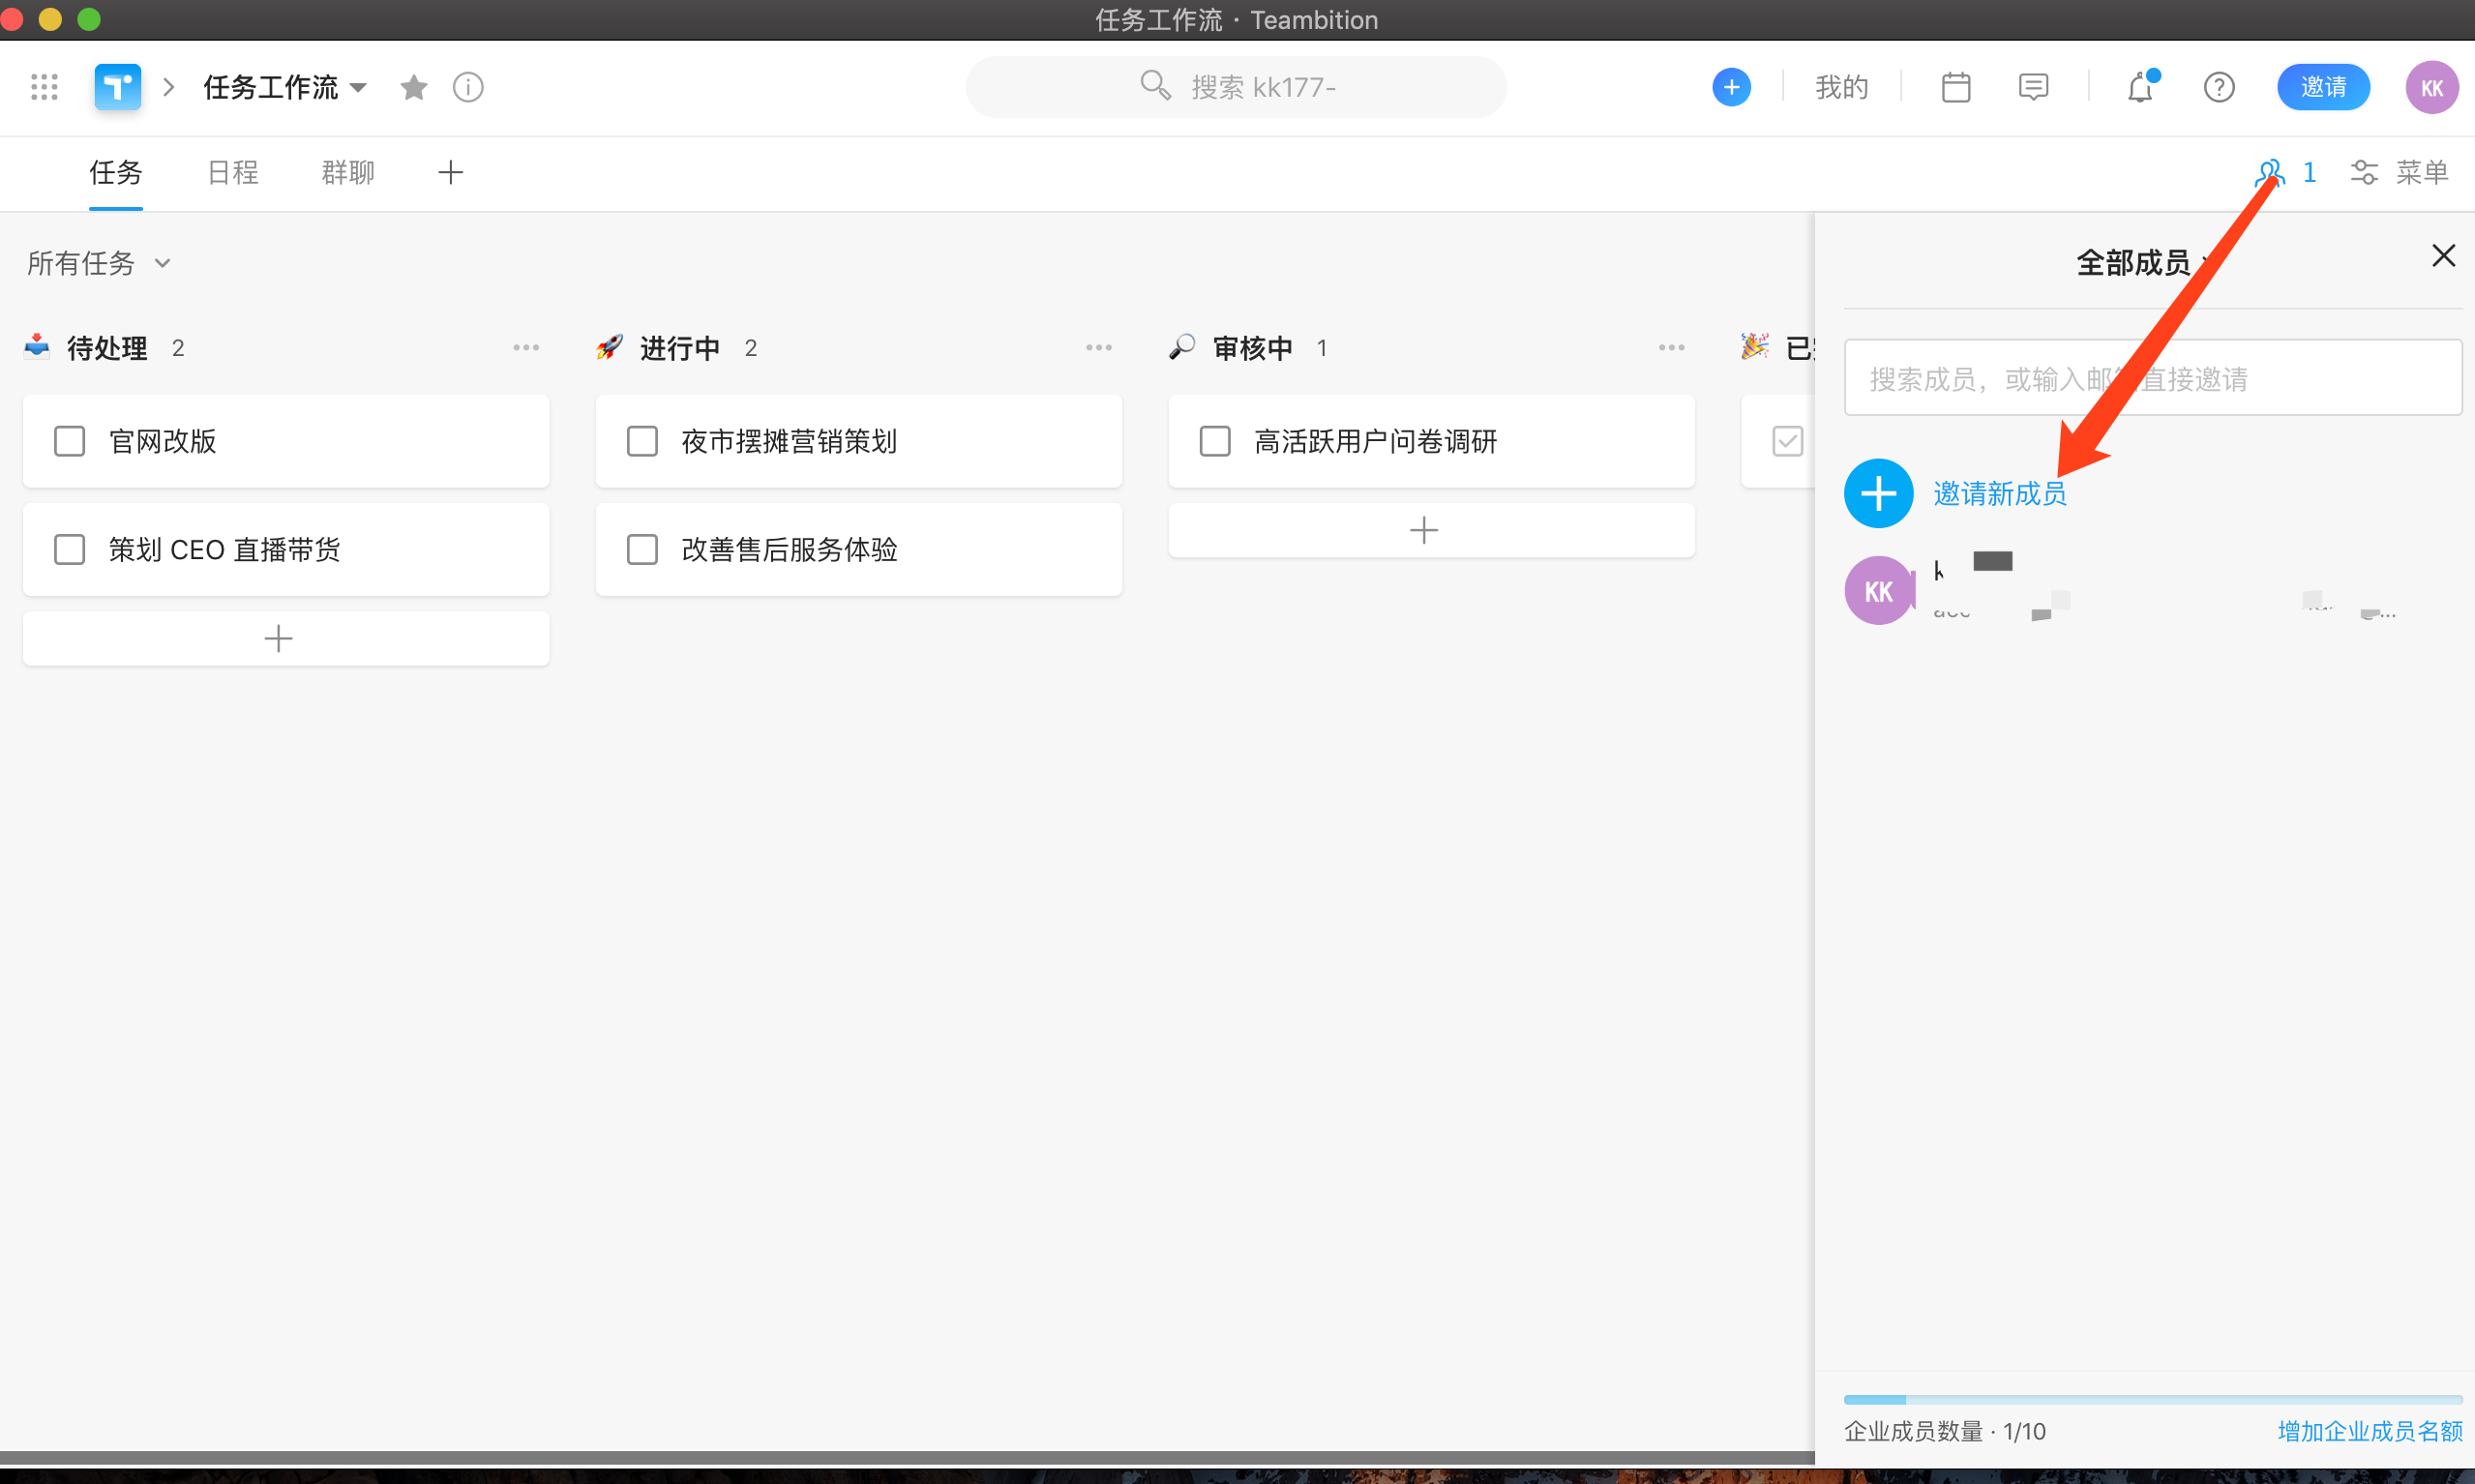The width and height of the screenshot is (2475, 1484).
Task: Open the 群聊 tab
Action: 347,172
